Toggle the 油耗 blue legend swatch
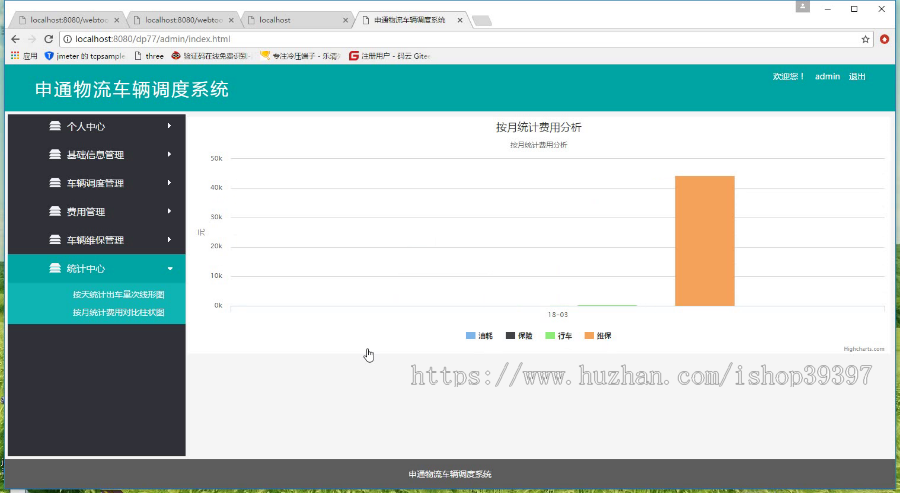The width and height of the screenshot is (900, 493). click(471, 336)
